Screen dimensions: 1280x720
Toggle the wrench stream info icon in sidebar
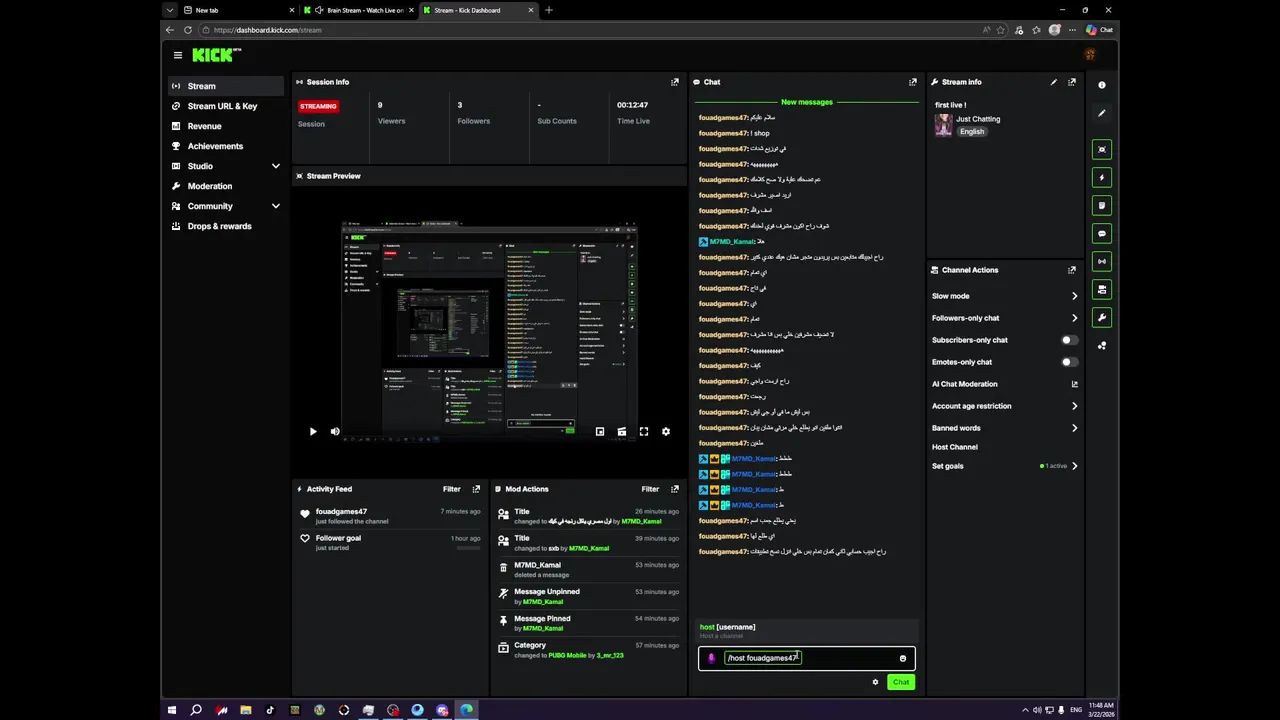pyautogui.click(x=1102, y=318)
